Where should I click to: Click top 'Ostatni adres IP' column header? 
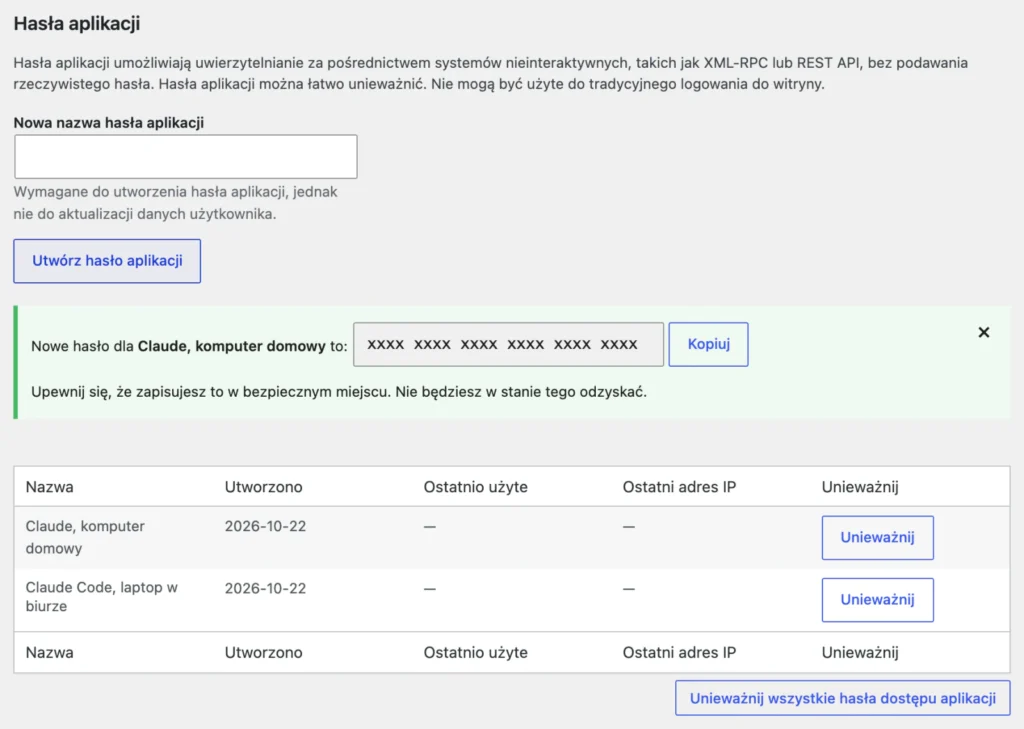pyautogui.click(x=679, y=487)
